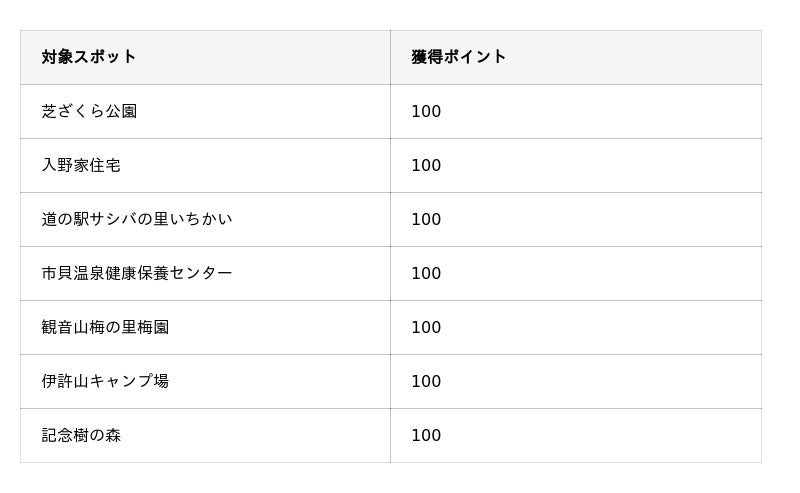Select the 記念樹の森 cell
Screen dimensions: 800x493
(x=205, y=435)
